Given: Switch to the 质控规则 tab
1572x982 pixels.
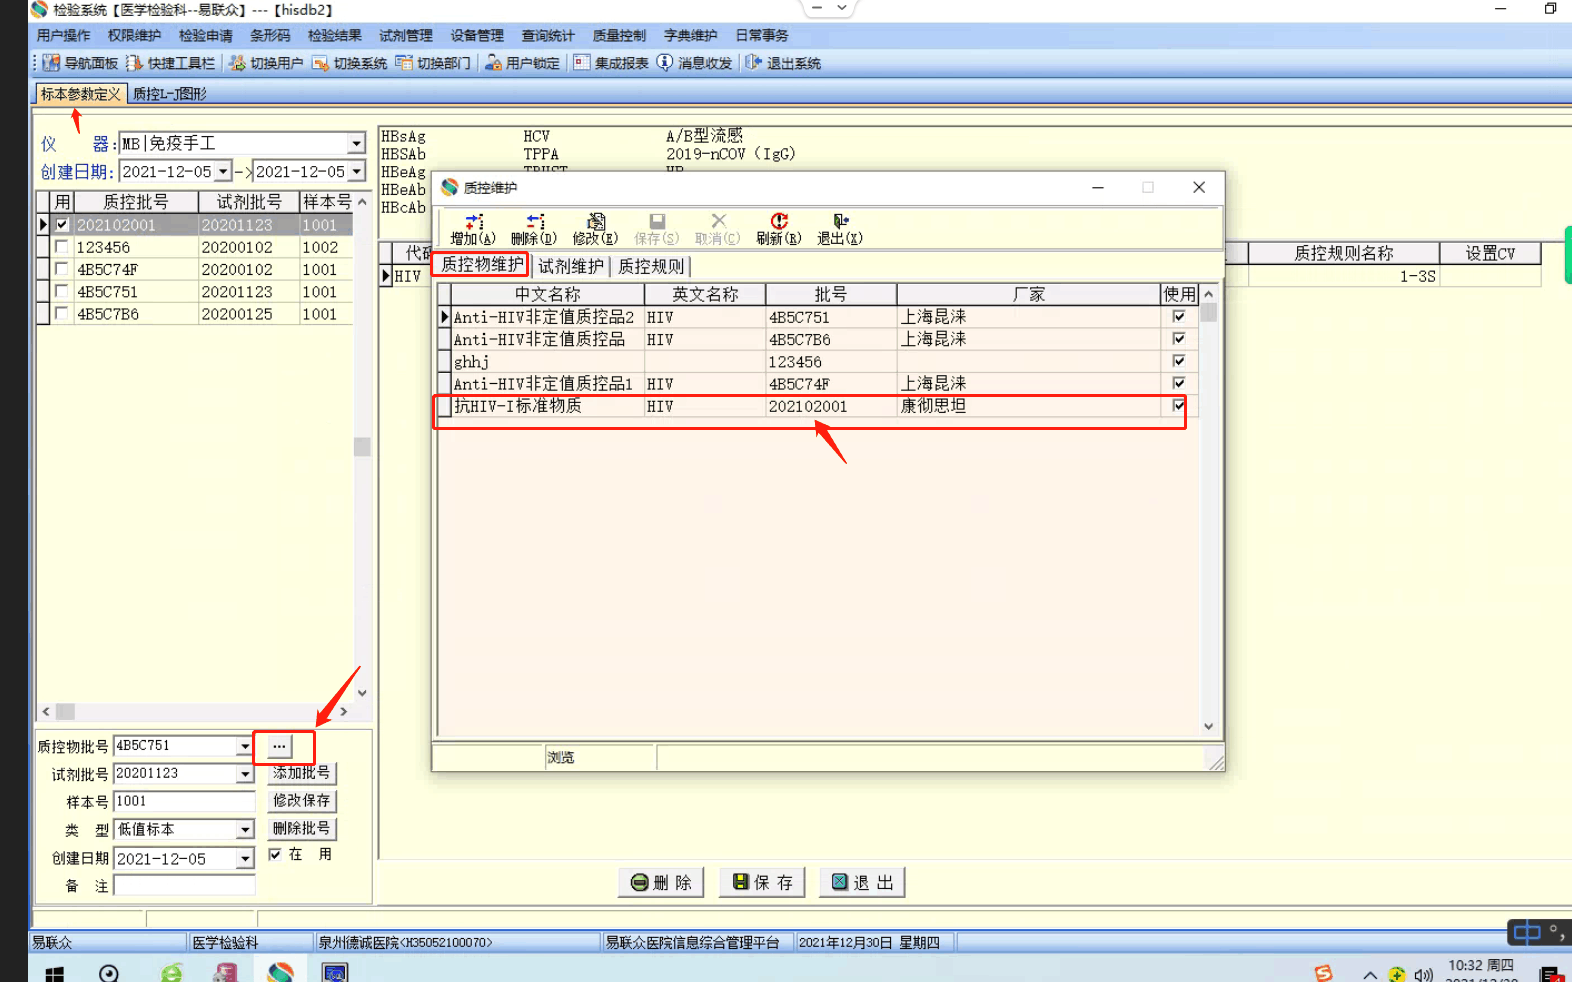Looking at the screenshot, I should click(x=651, y=266).
